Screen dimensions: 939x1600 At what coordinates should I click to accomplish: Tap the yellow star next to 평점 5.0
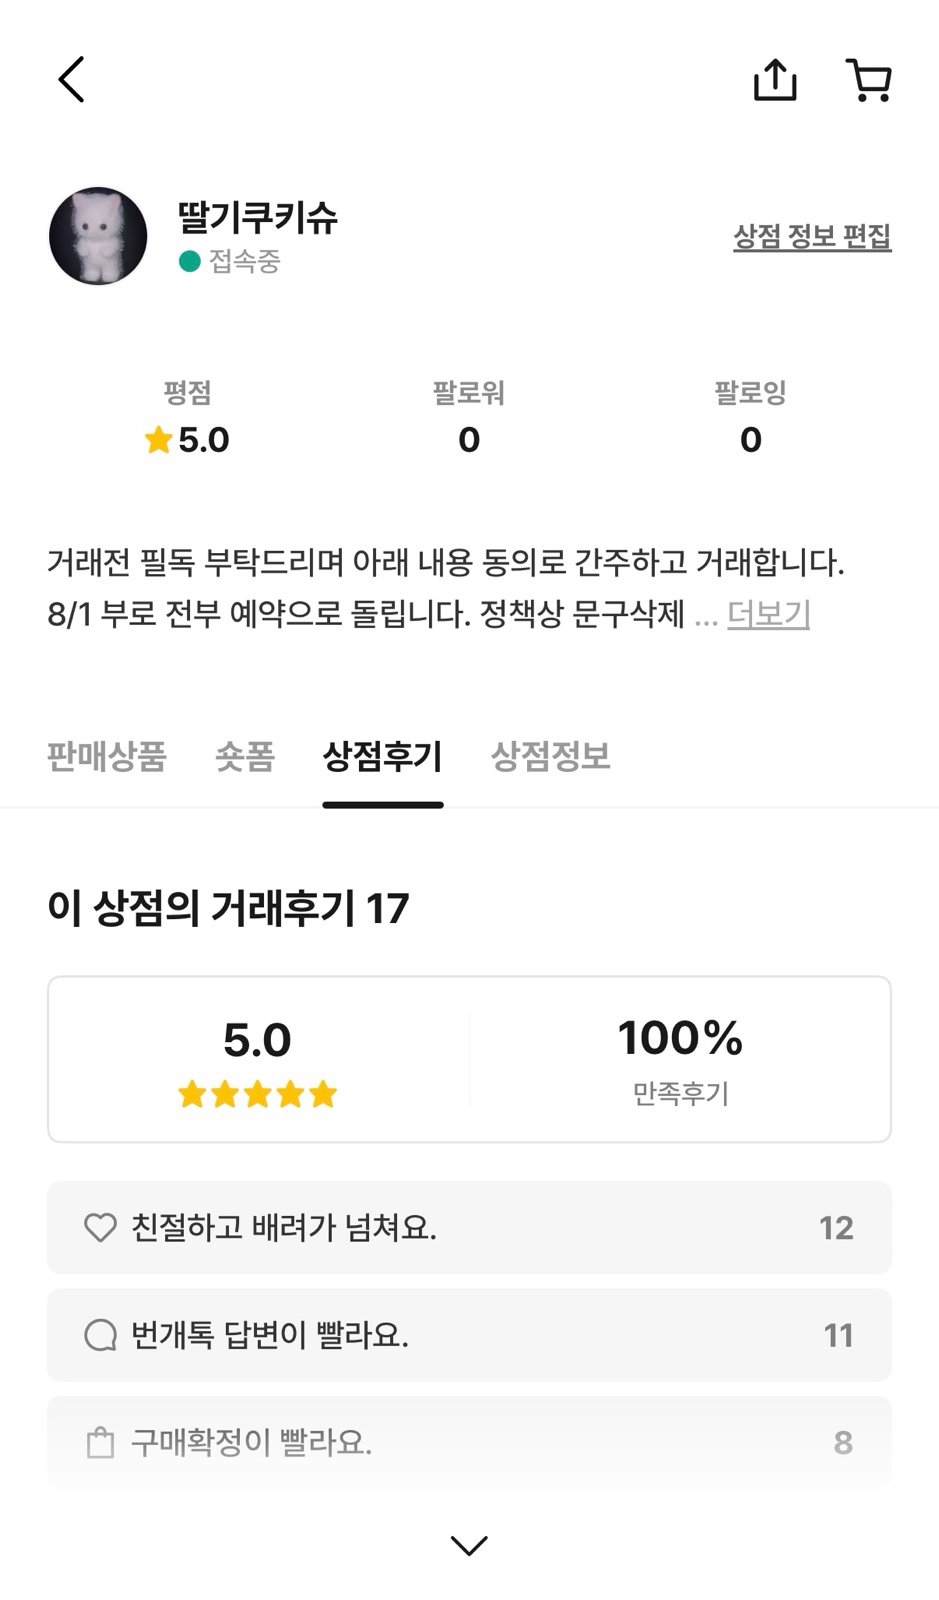point(158,440)
